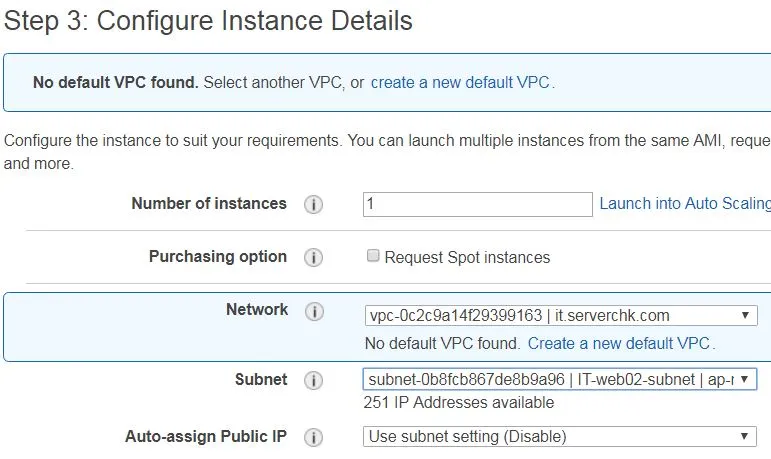
Task: Click the Network field label
Action: 257,309
